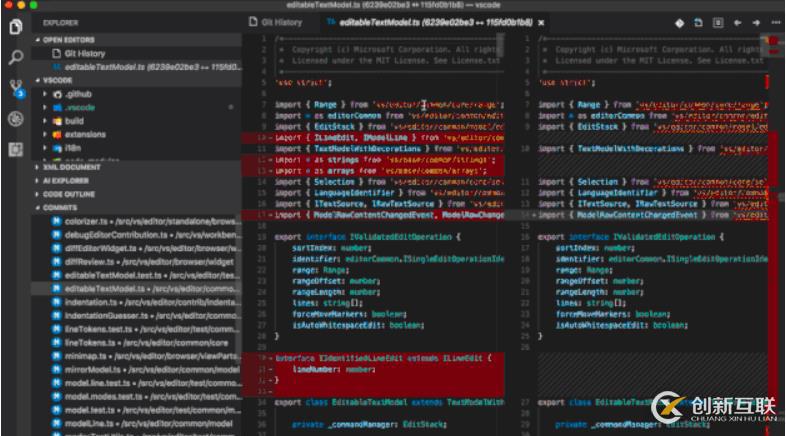Expand the build folder
Screen dimensions: 786x436
click(136, 121)
